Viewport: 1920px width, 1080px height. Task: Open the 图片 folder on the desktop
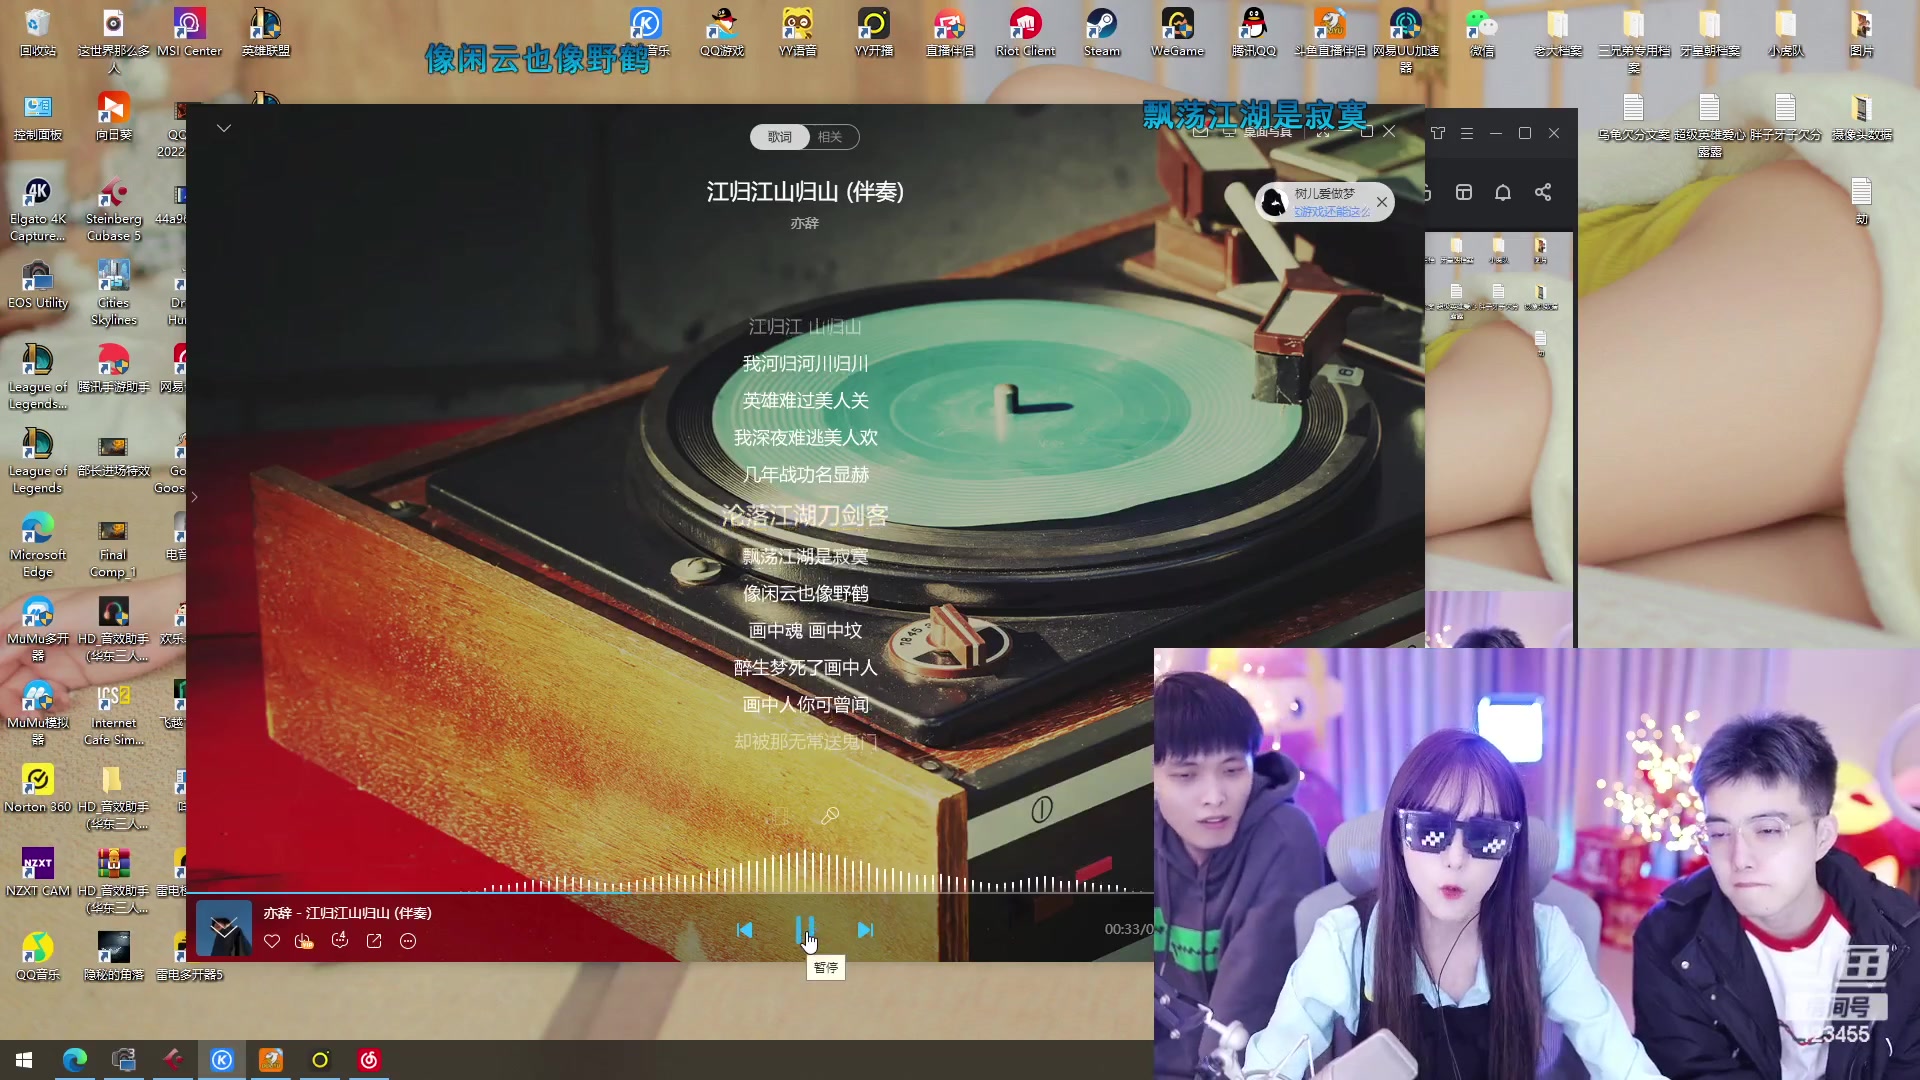coord(1862,32)
